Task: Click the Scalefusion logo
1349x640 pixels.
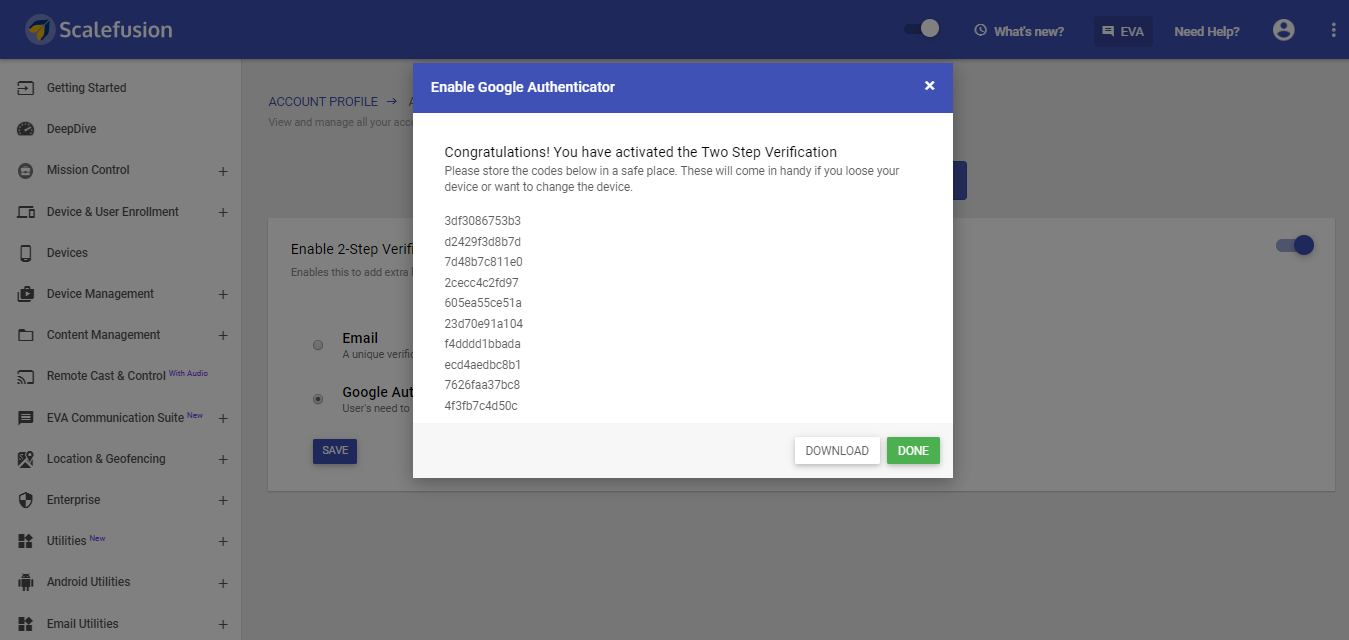Action: click(x=99, y=30)
